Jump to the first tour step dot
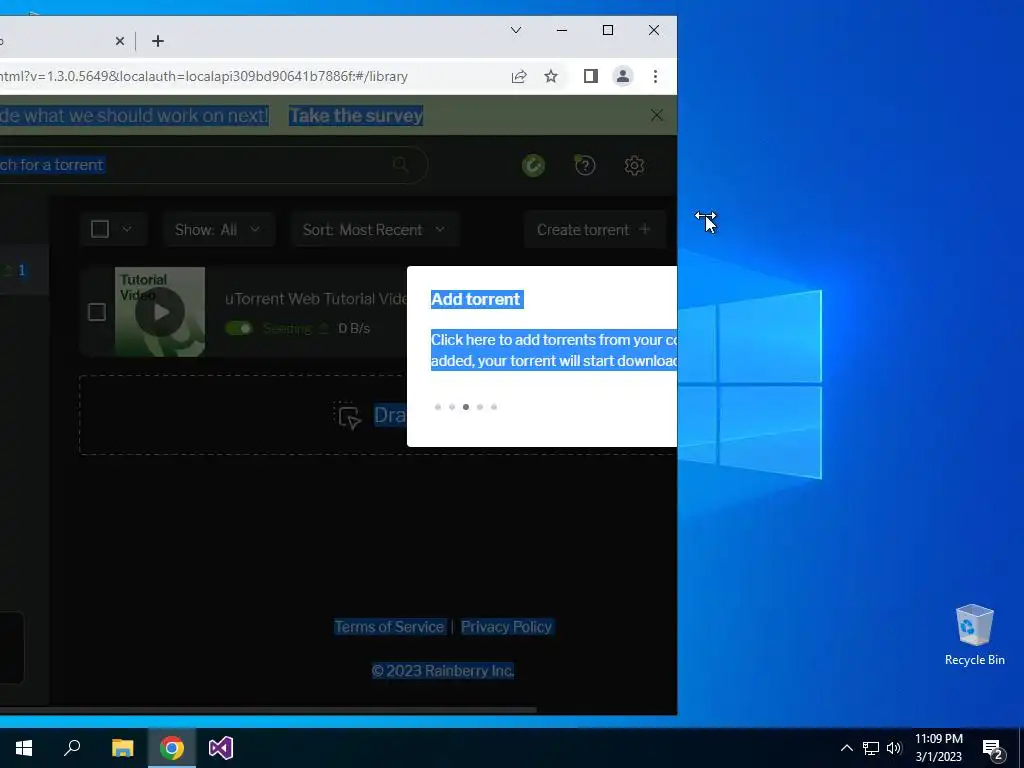1024x768 pixels. point(438,407)
